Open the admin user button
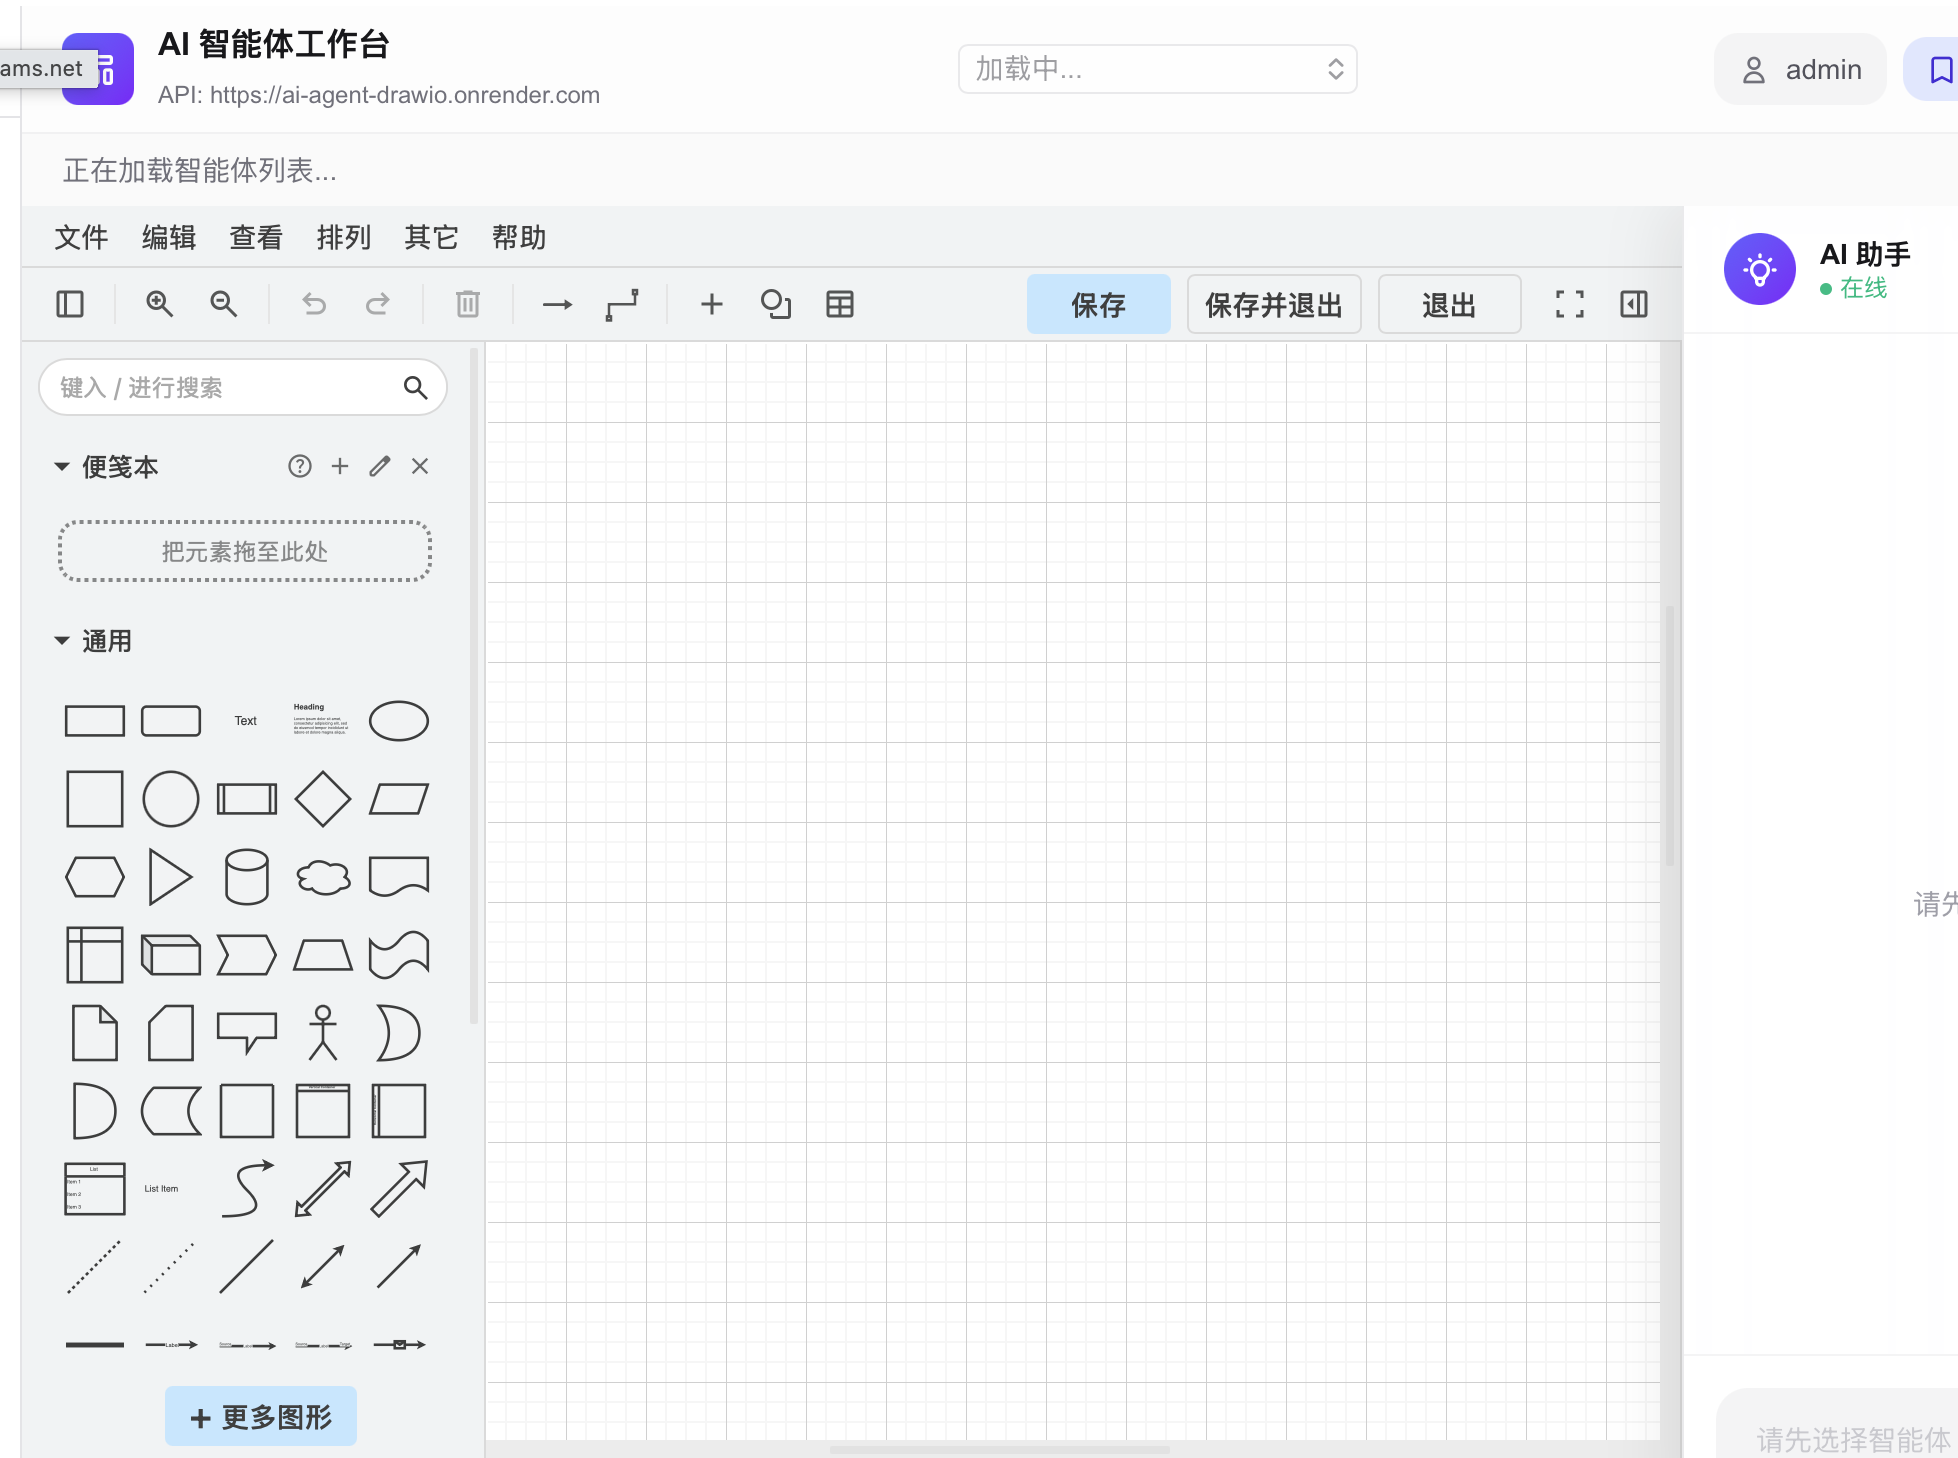Image resolution: width=1958 pixels, height=1458 pixels. coord(1800,70)
